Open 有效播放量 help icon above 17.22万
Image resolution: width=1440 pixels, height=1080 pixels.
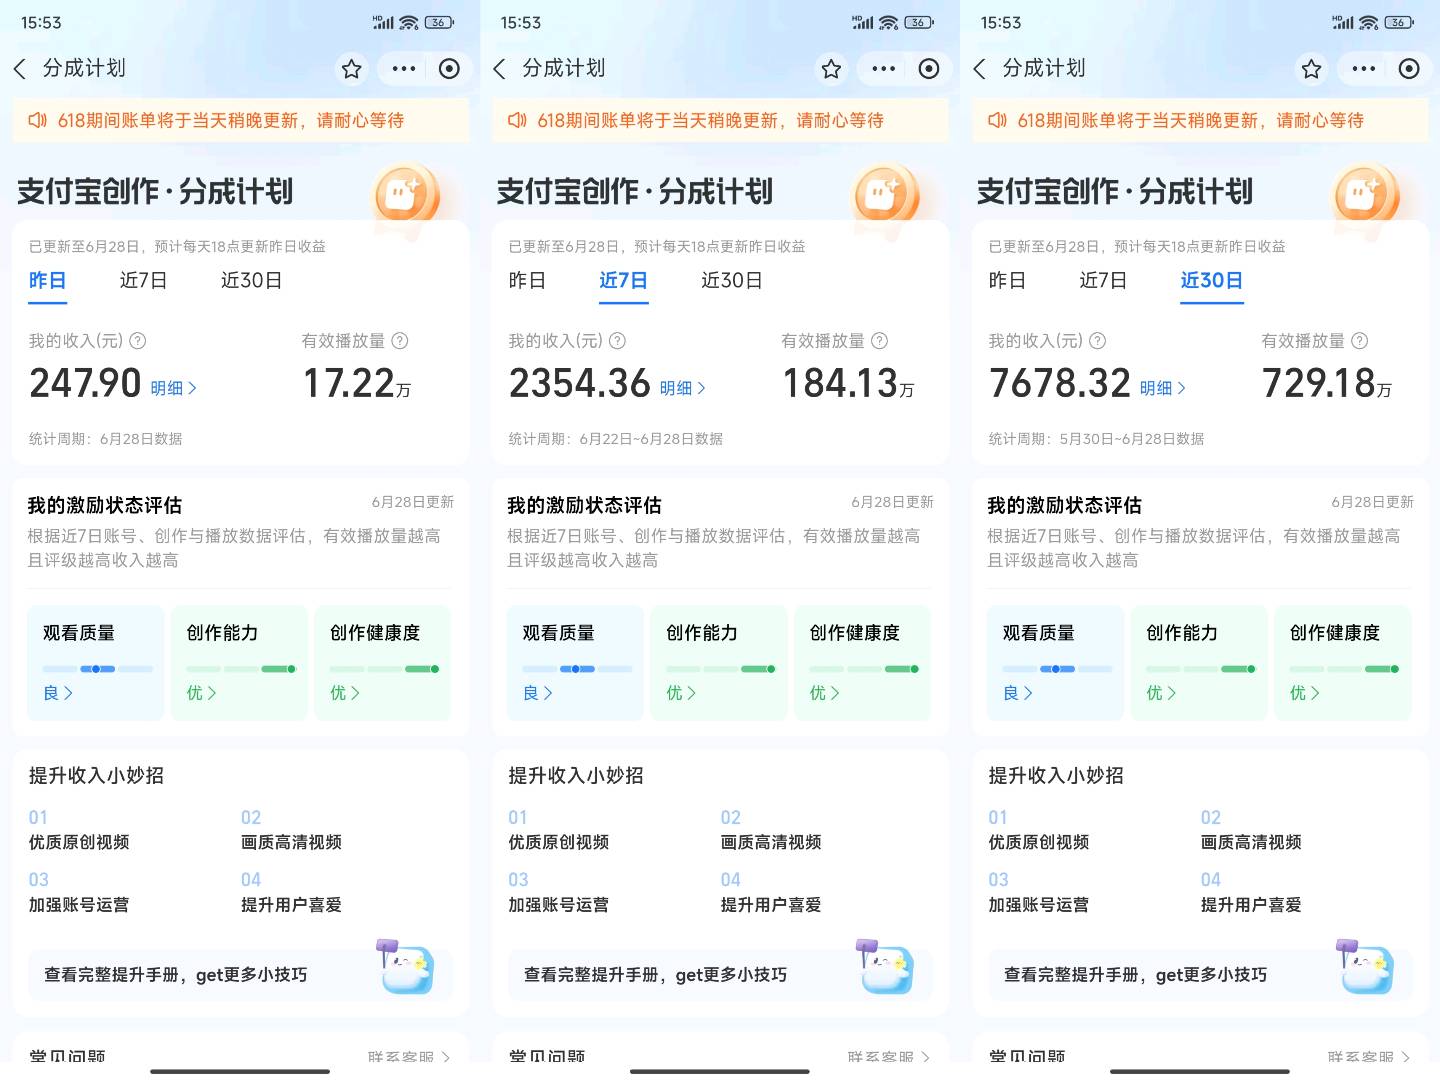click(x=400, y=341)
